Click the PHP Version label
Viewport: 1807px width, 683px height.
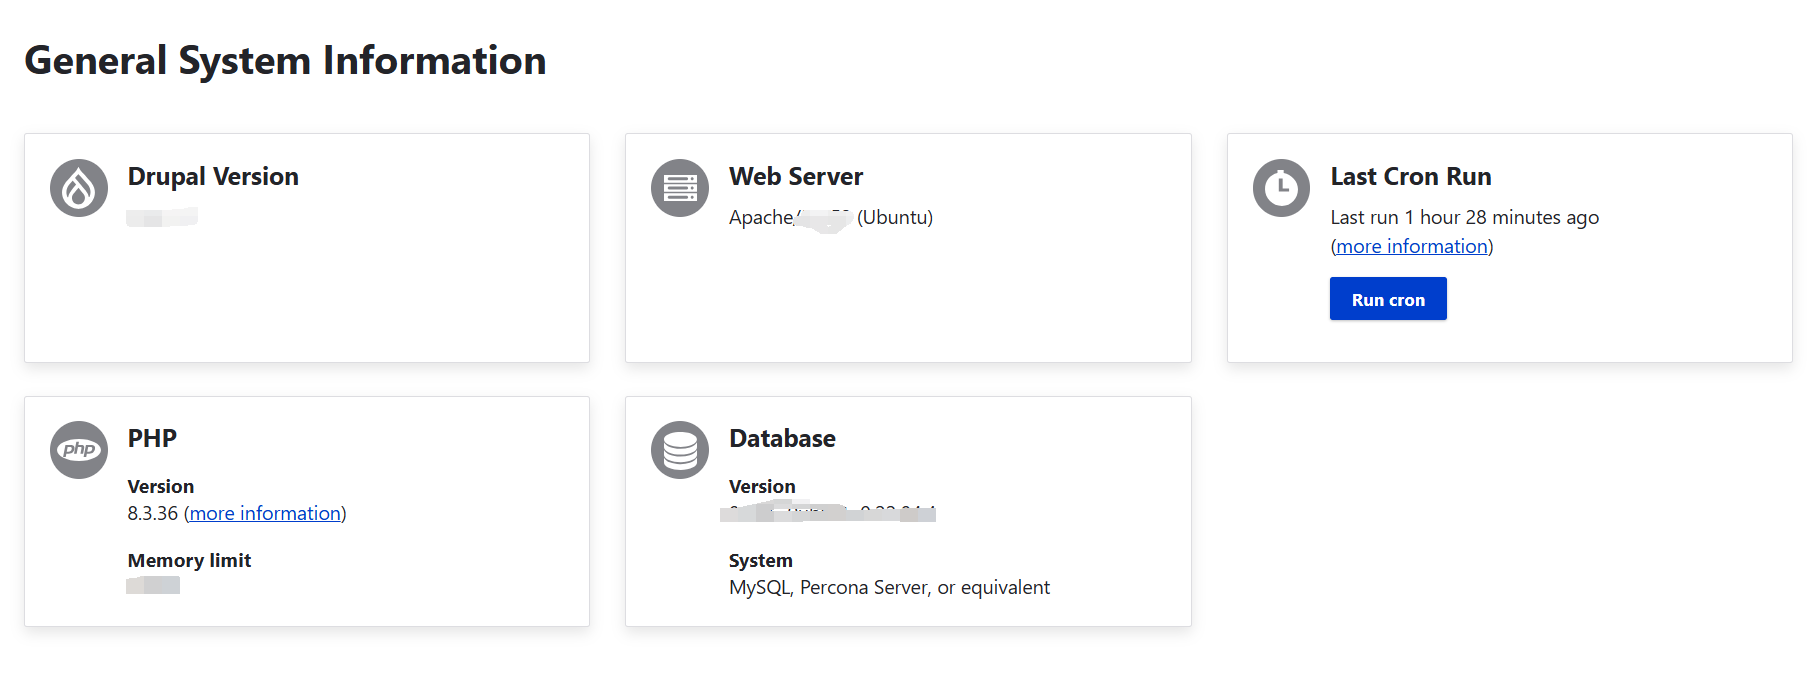161,487
